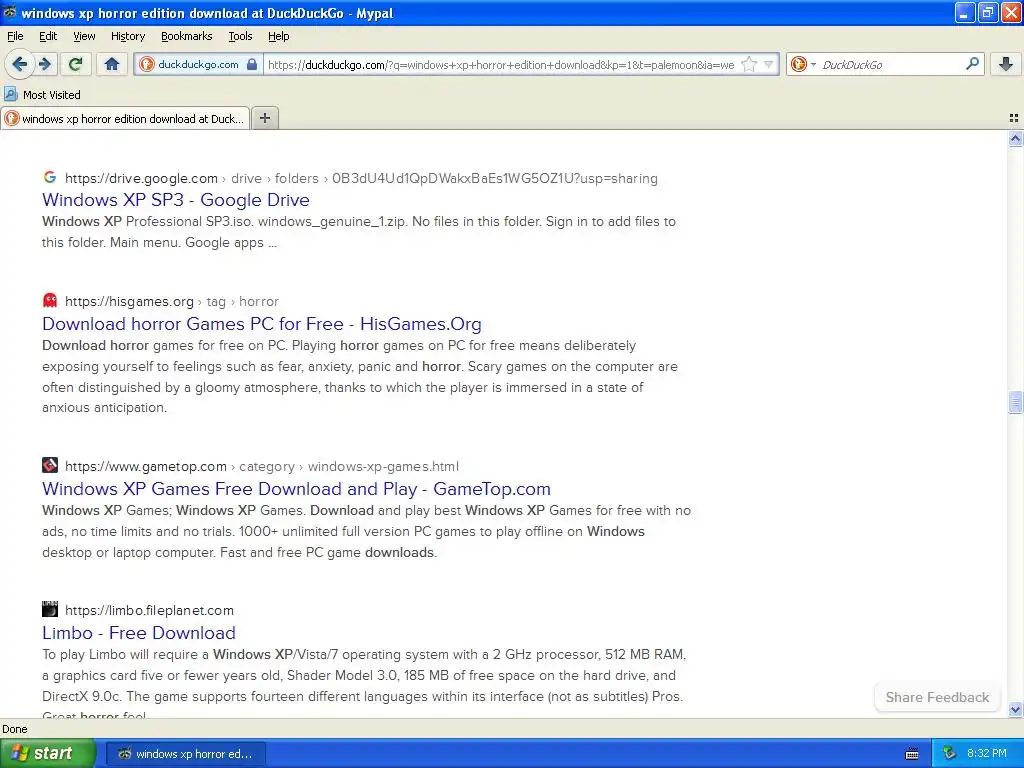1024x768 pixels.
Task: Click the 8:32 PM clock
Action: pos(987,754)
